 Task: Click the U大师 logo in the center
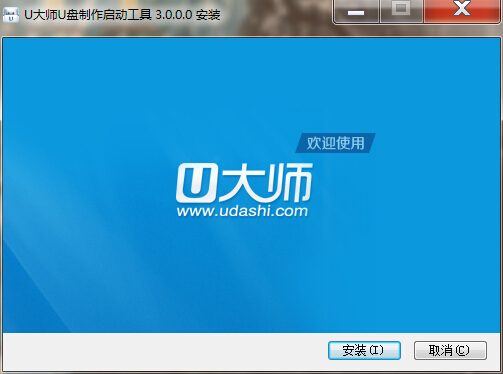click(244, 183)
